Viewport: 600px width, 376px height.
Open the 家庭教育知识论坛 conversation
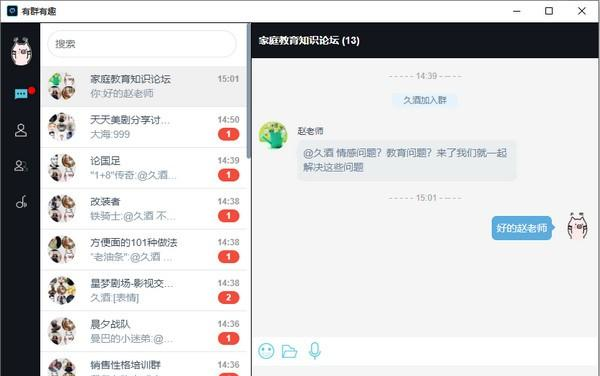point(143,86)
